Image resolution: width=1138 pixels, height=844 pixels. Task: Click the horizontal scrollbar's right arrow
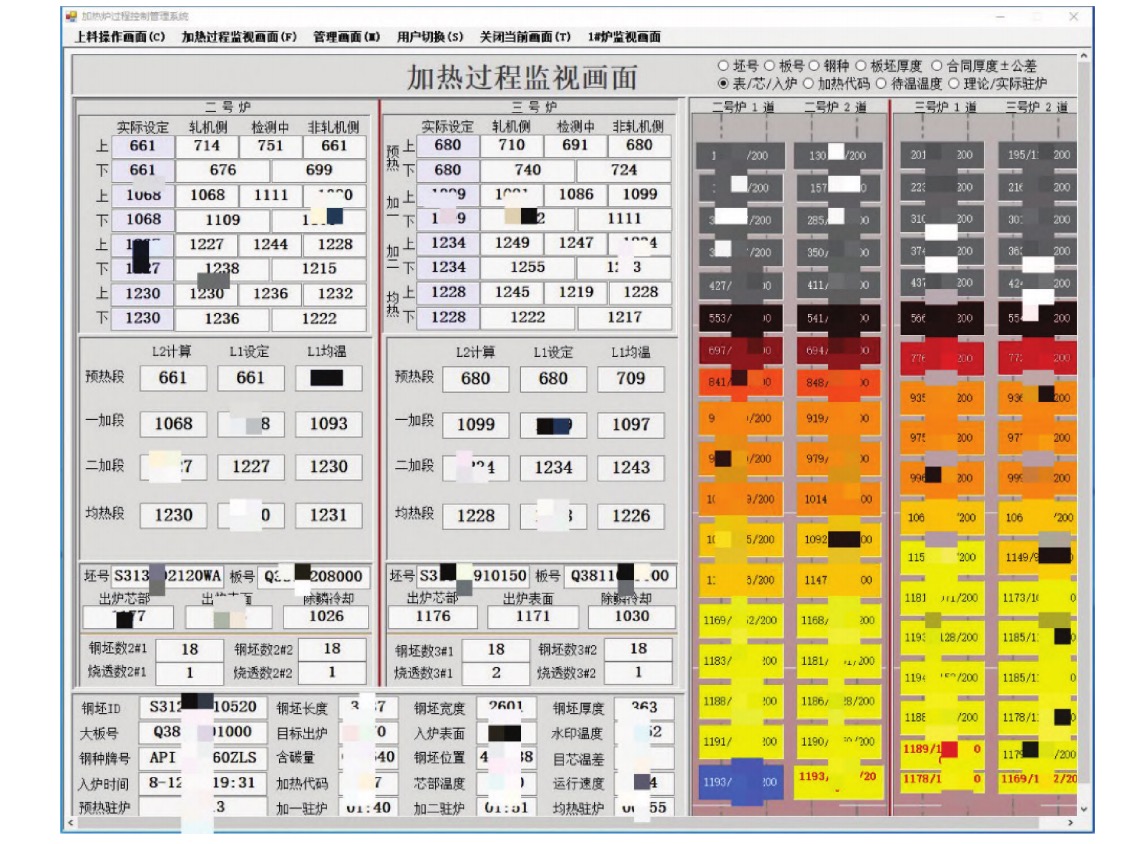point(1070,822)
